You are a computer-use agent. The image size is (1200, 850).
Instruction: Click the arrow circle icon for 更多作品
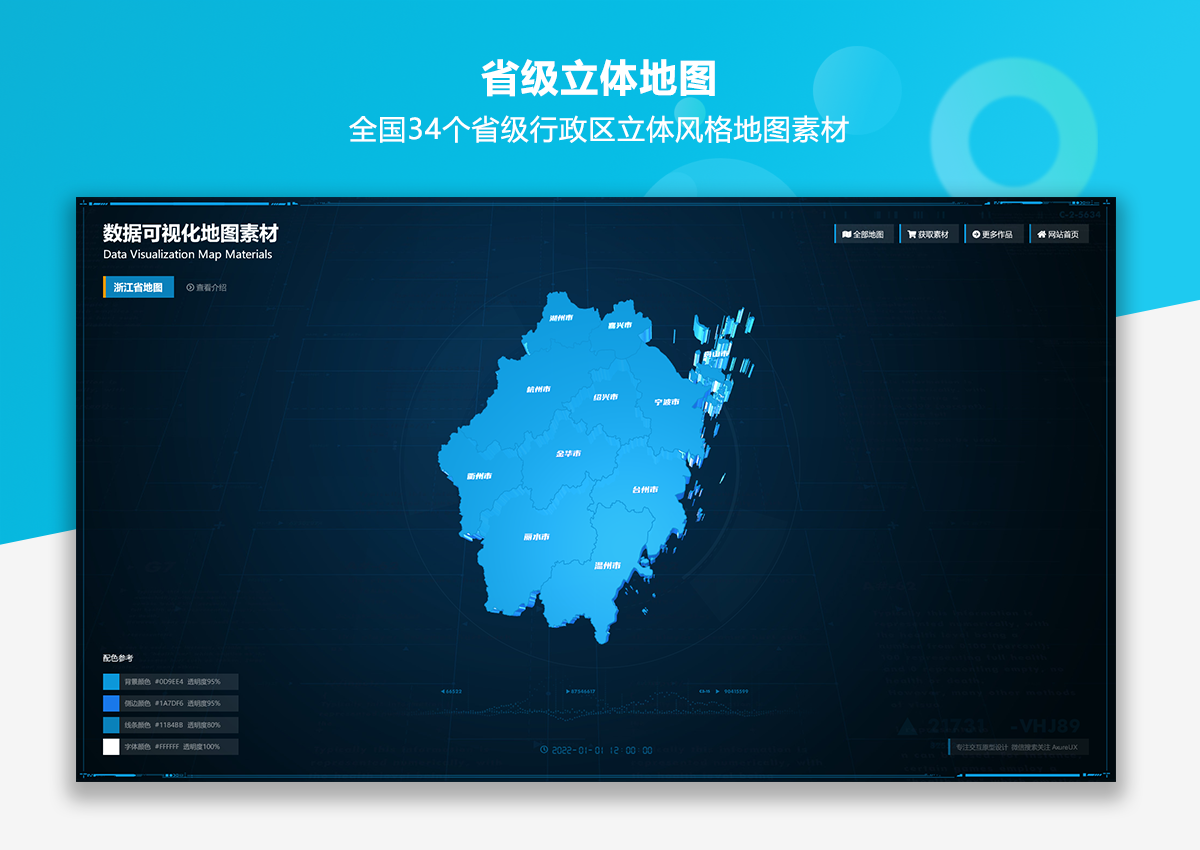(975, 235)
